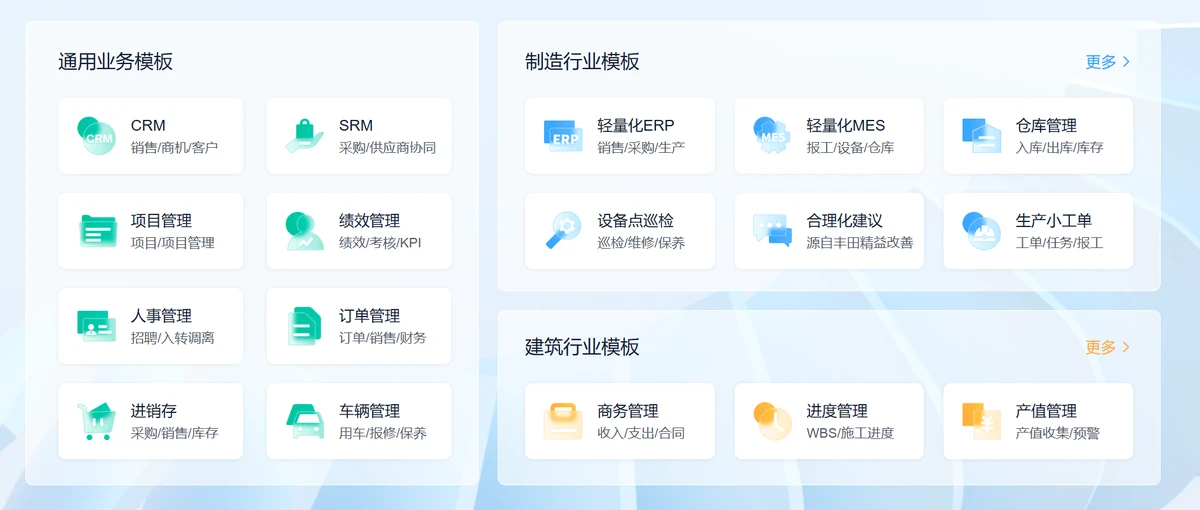The height and width of the screenshot is (510, 1200).
Task: Choose the 生产小工单 template card
Action: (1037, 231)
